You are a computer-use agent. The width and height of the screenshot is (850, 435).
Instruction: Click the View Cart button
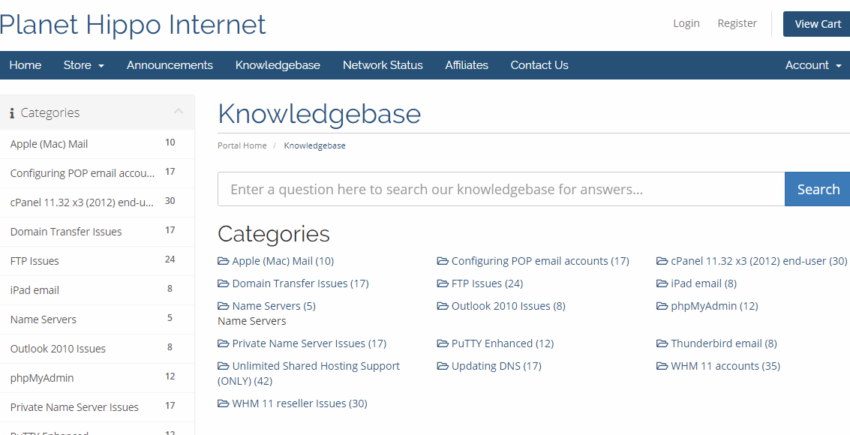pos(817,24)
